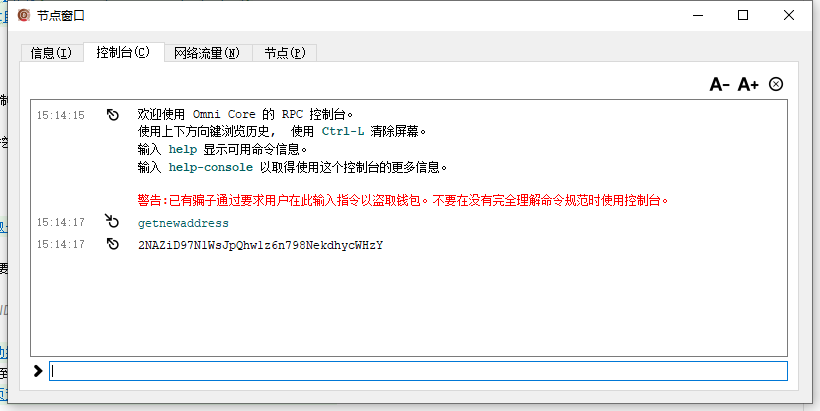
Task: Maximize the 节点窗口 window
Action: tap(743, 15)
